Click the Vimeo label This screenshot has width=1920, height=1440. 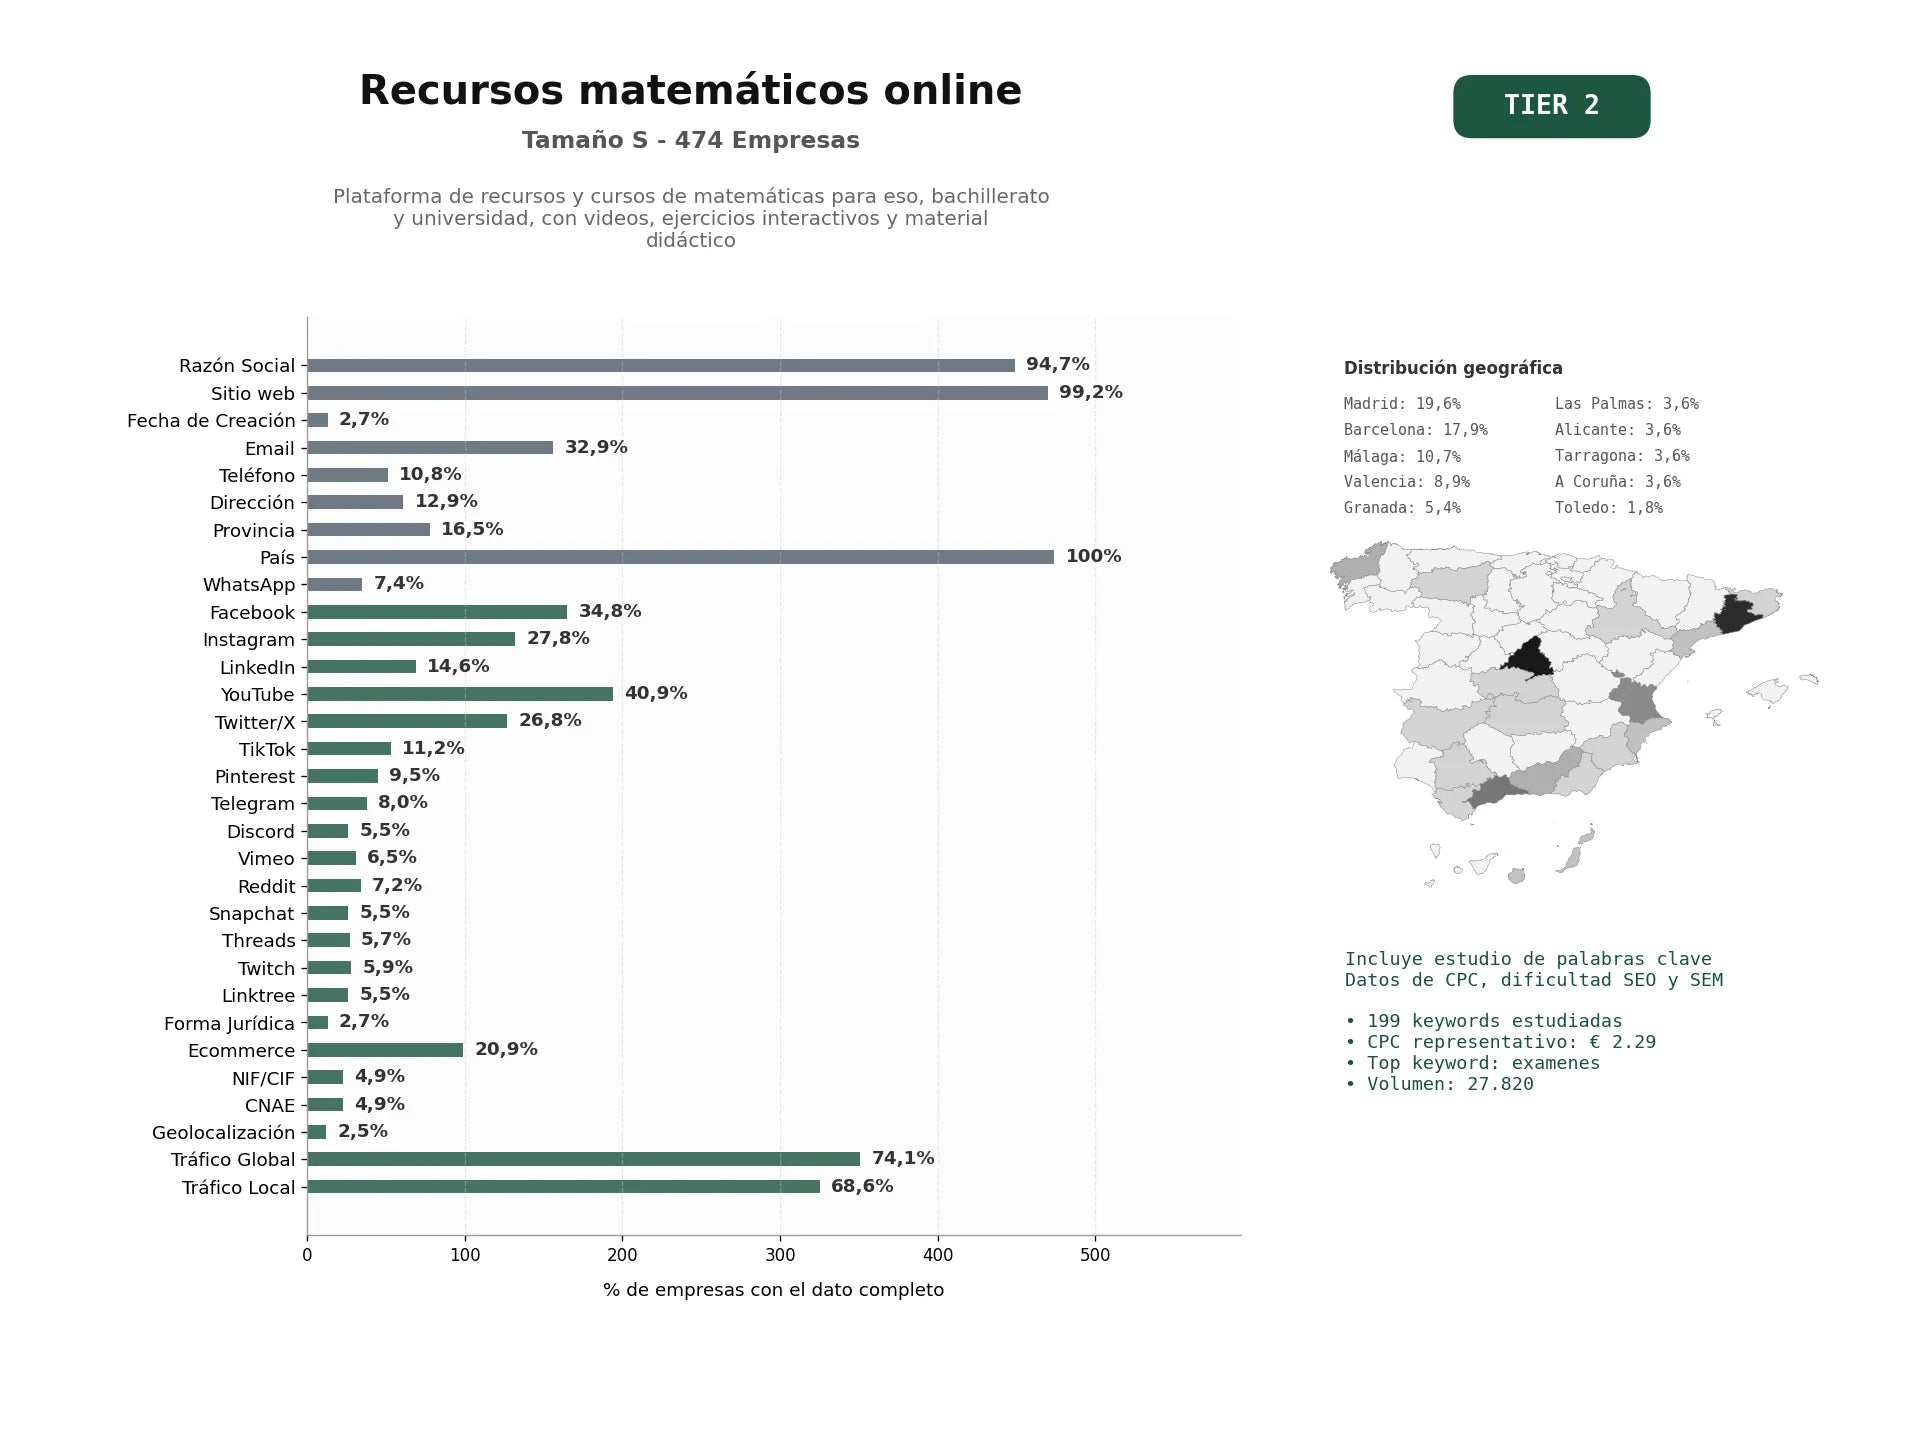[266, 859]
